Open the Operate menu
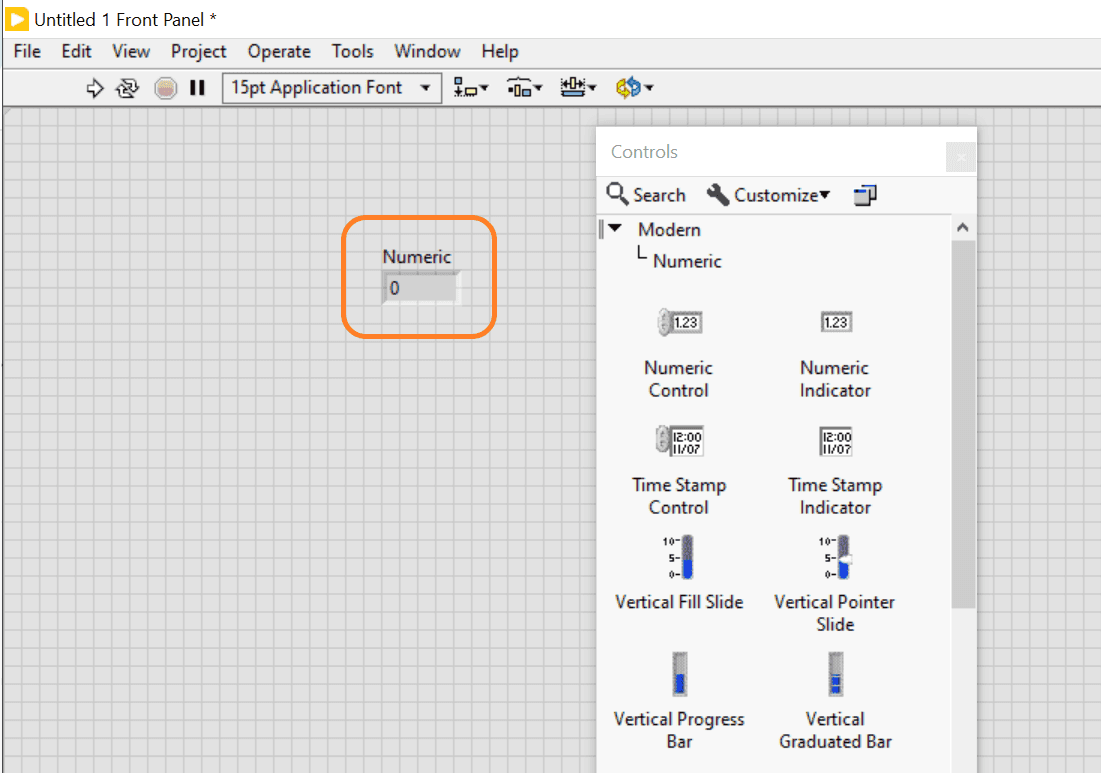The height and width of the screenshot is (773, 1101). pyautogui.click(x=279, y=51)
